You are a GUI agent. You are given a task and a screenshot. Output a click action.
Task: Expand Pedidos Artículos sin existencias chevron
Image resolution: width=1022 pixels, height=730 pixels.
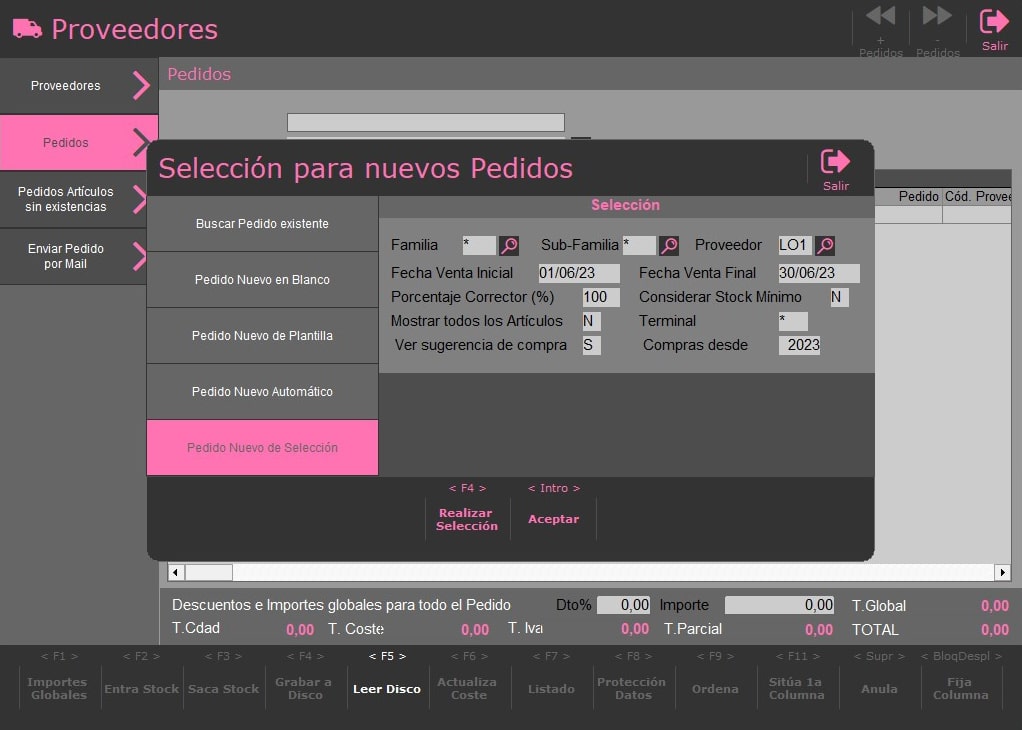[x=139, y=199]
